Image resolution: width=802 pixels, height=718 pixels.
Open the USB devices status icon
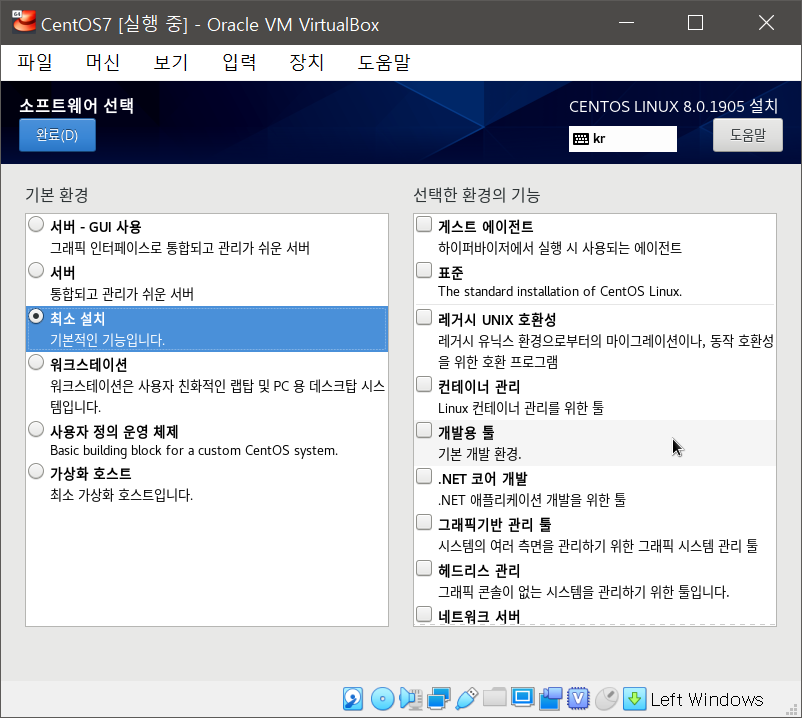point(466,699)
